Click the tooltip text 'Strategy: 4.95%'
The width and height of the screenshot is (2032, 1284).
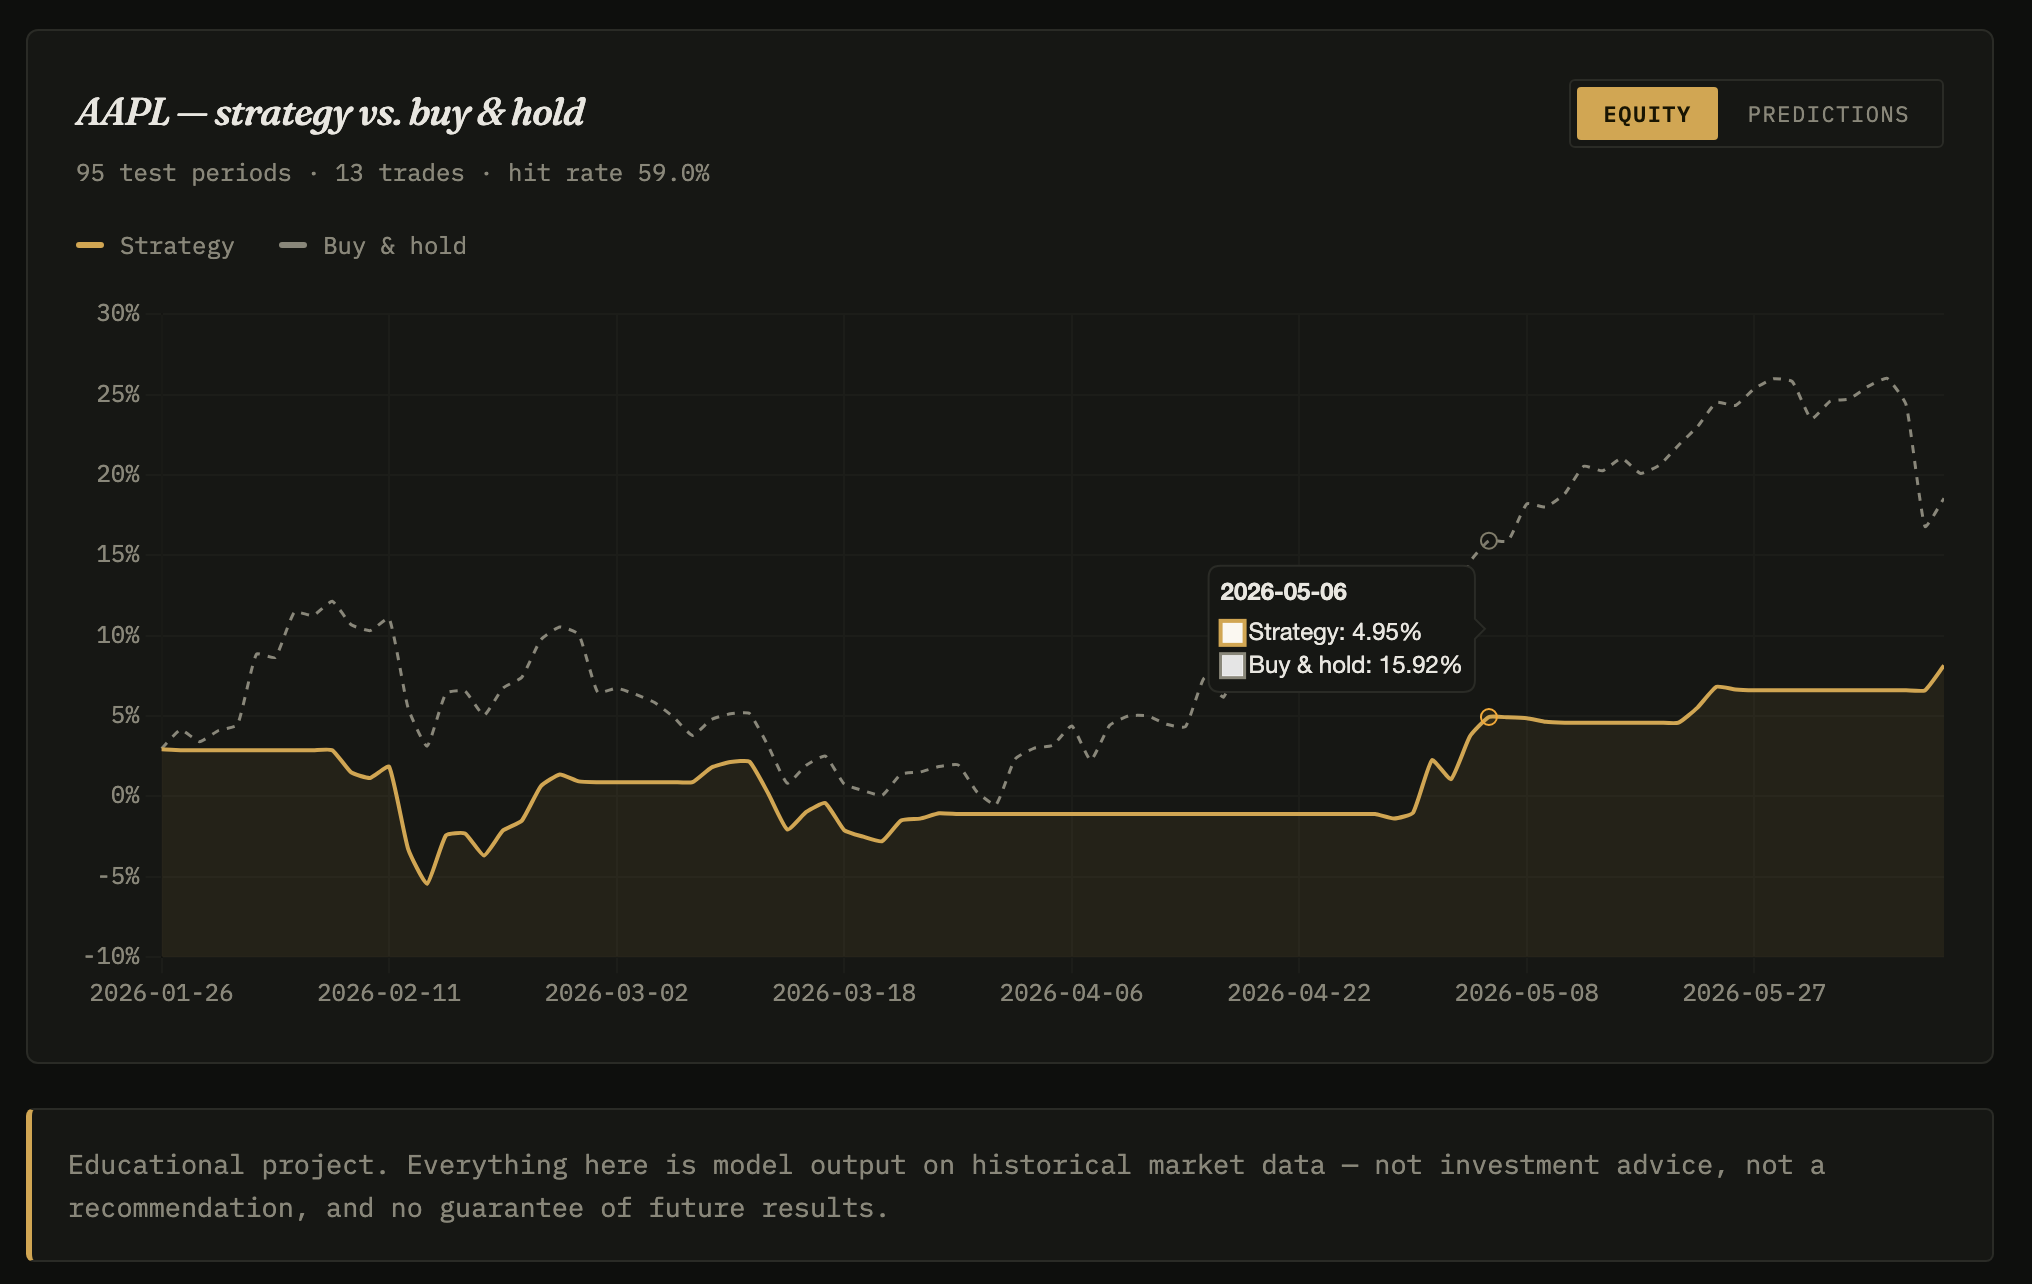[1335, 632]
